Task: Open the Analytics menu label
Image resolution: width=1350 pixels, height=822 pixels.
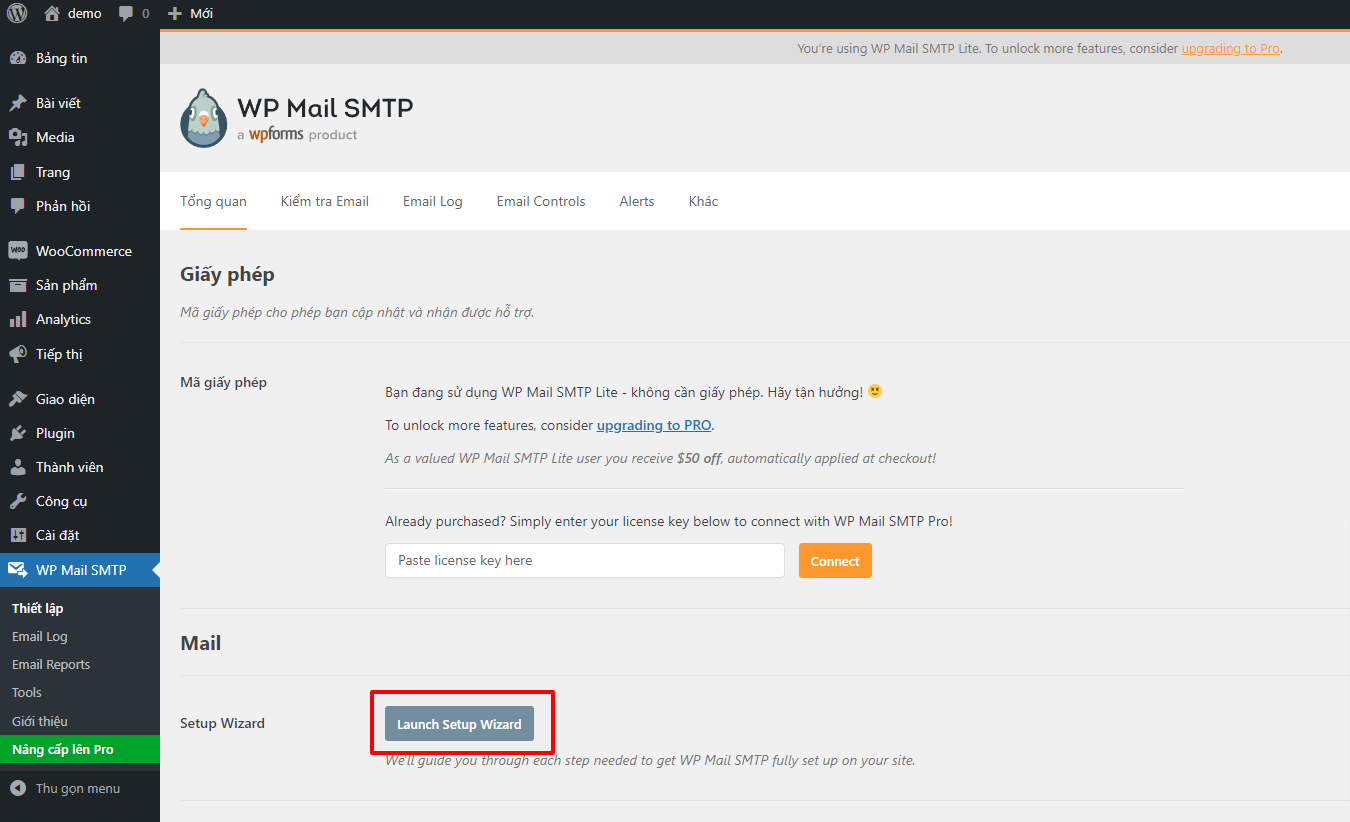Action: pos(63,319)
